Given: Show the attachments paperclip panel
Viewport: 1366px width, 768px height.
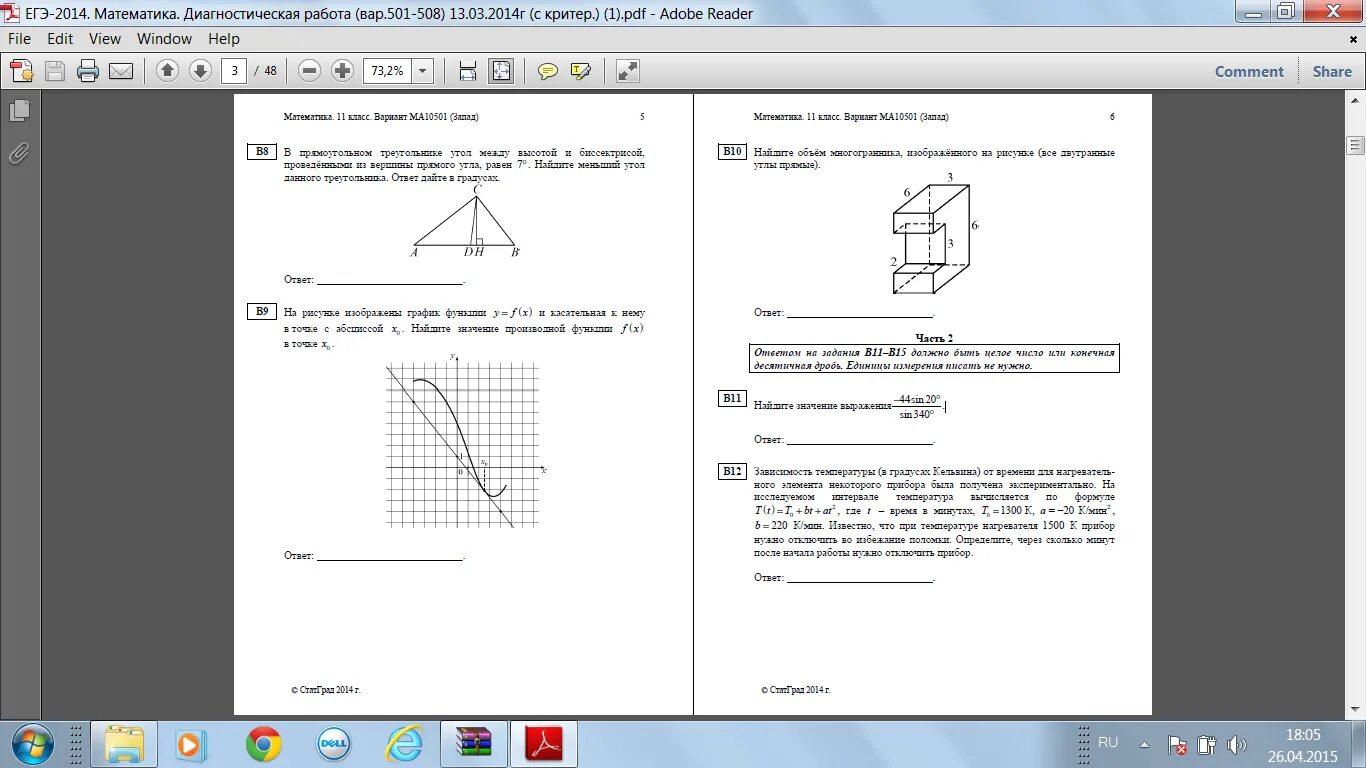Looking at the screenshot, I should click(19, 153).
